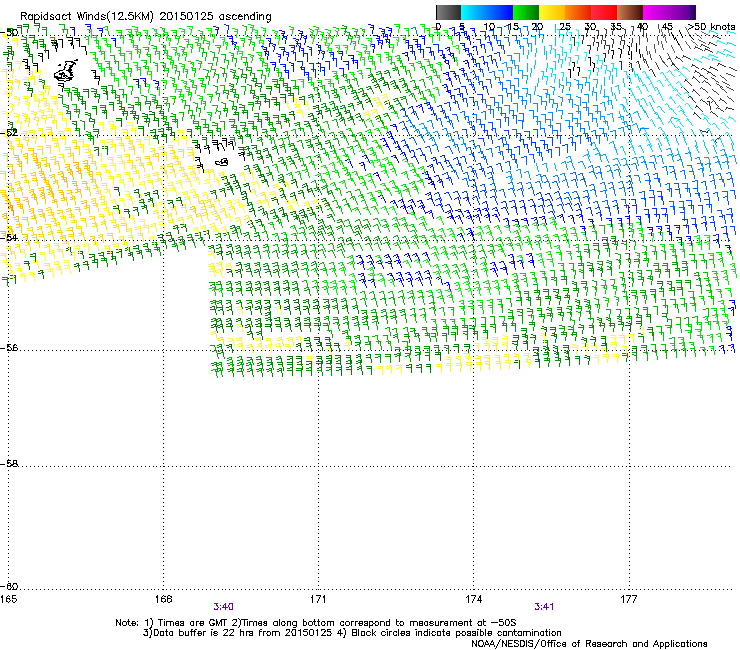Click the legend label '30'
This screenshot has height=650, width=740.
tap(590, 26)
